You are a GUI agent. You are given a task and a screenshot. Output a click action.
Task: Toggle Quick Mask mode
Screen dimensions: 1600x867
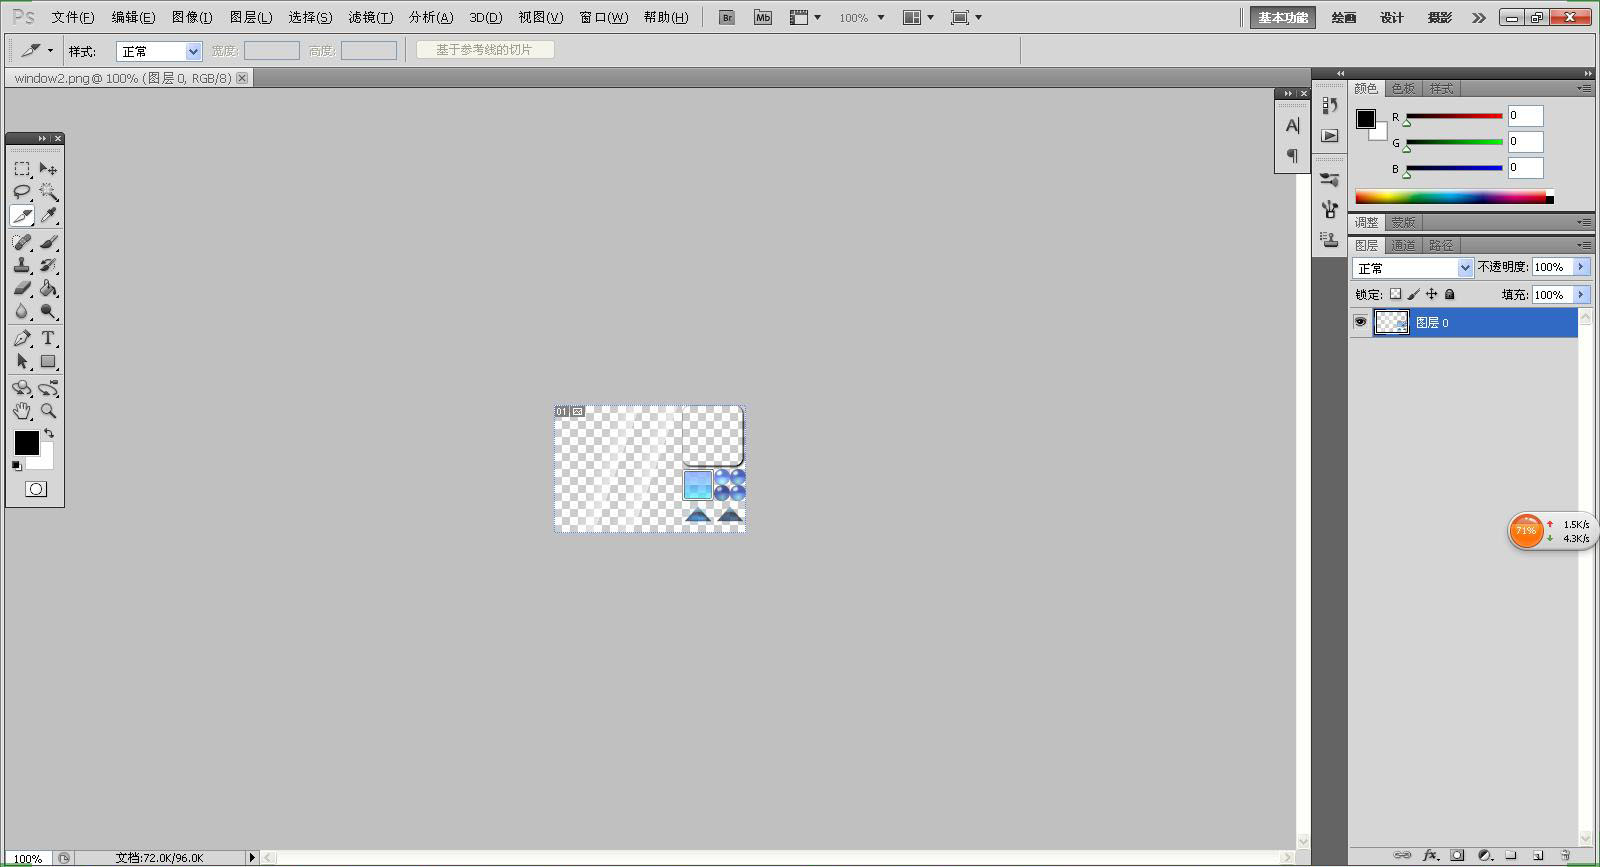tap(36, 489)
